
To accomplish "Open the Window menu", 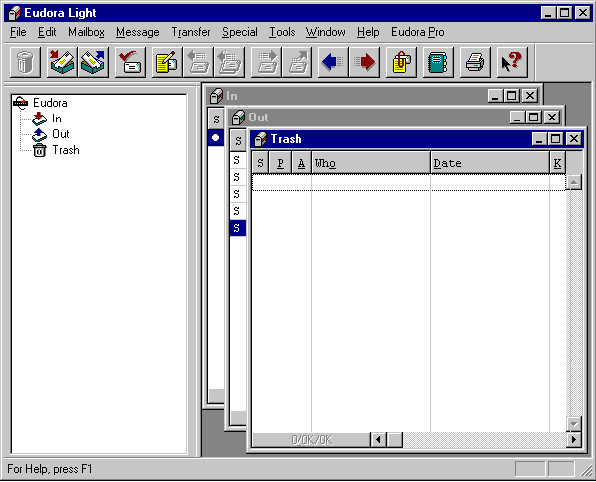I will pyautogui.click(x=326, y=32).
